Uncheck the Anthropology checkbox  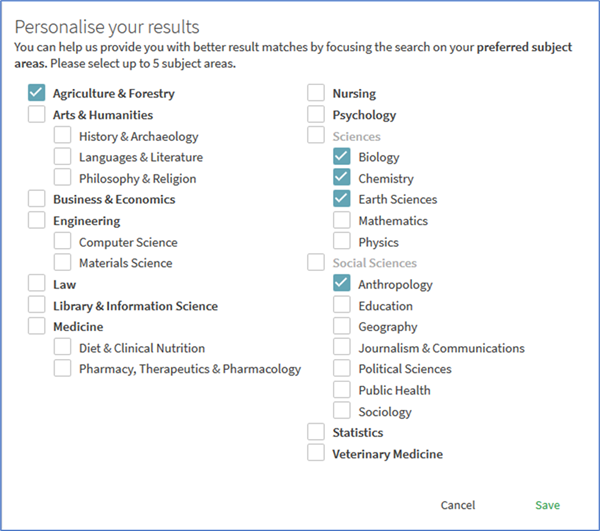point(342,284)
